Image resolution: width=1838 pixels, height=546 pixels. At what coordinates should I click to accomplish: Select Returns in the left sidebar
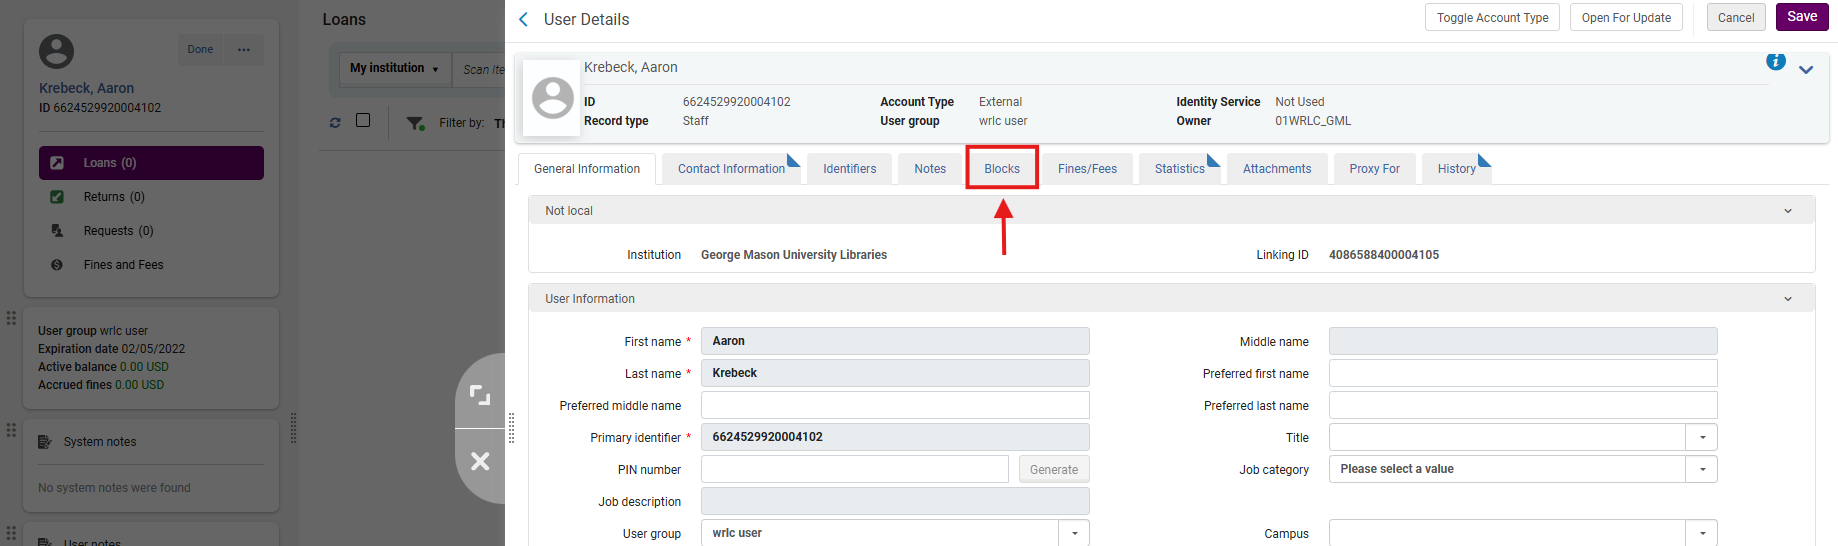click(114, 197)
